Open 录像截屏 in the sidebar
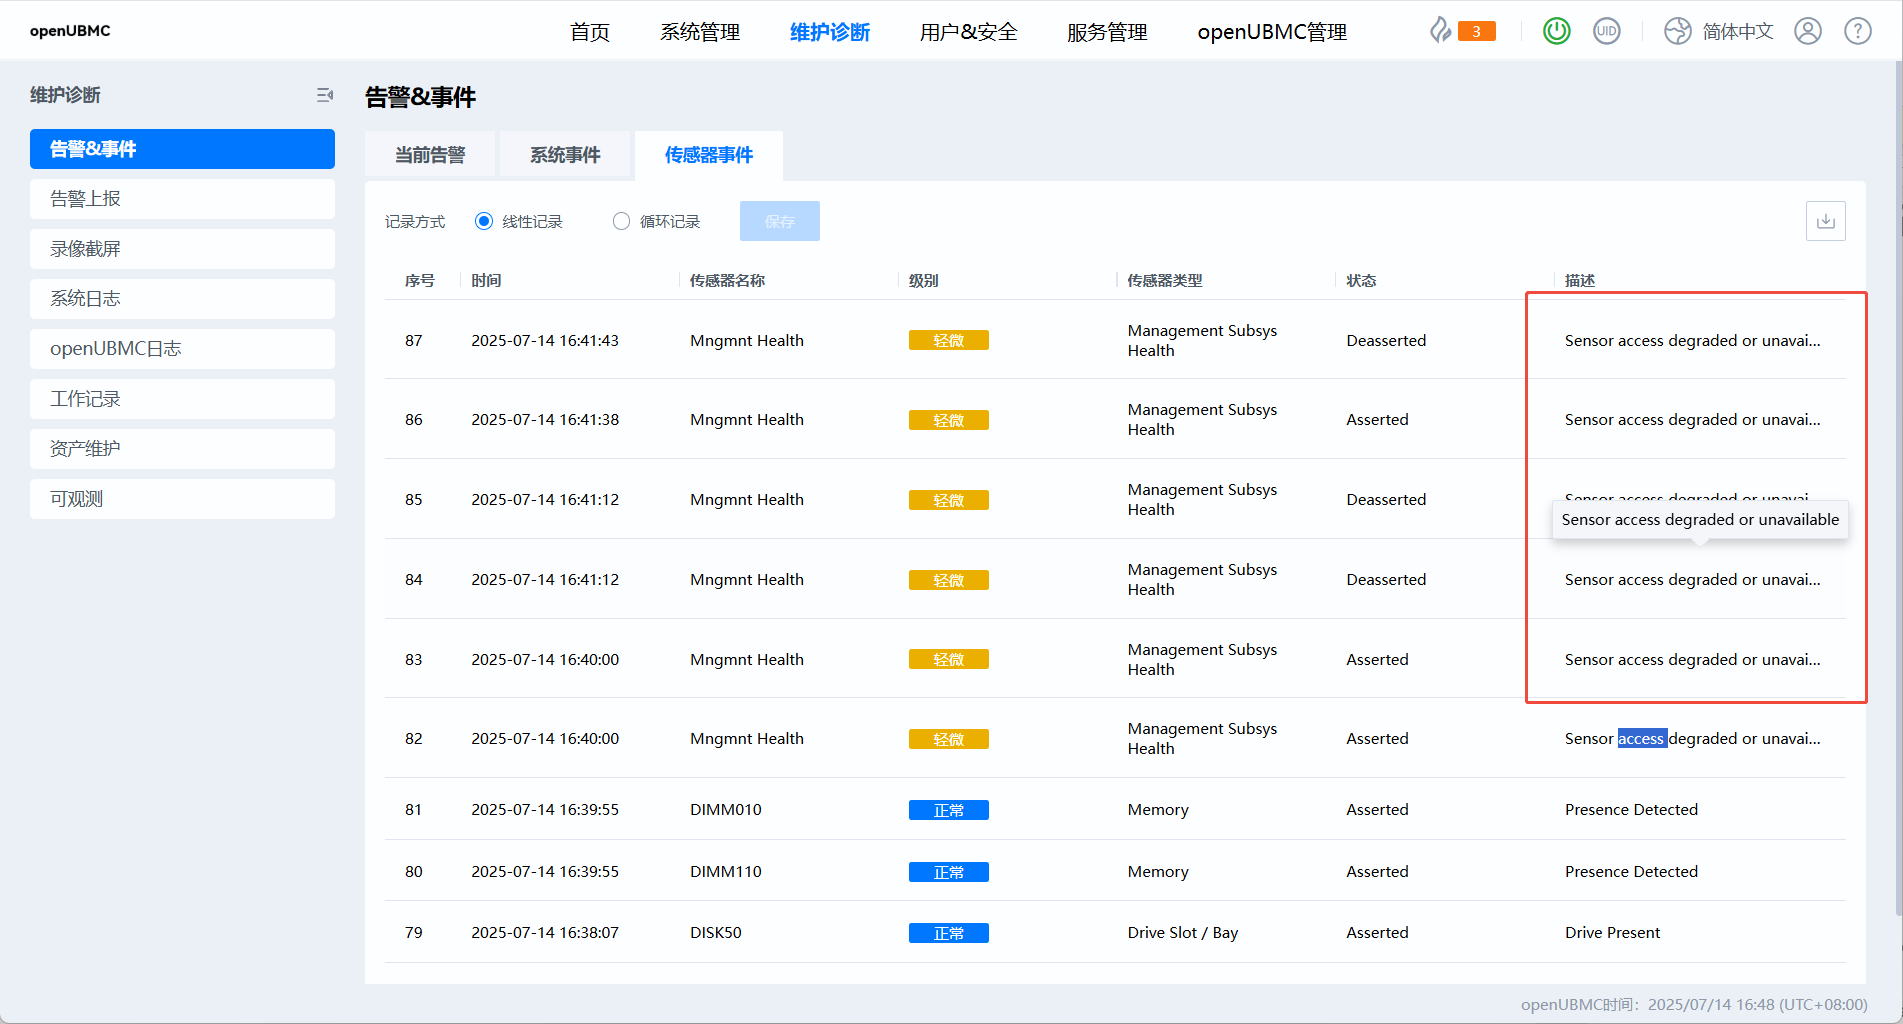This screenshot has width=1903, height=1024. (182, 249)
